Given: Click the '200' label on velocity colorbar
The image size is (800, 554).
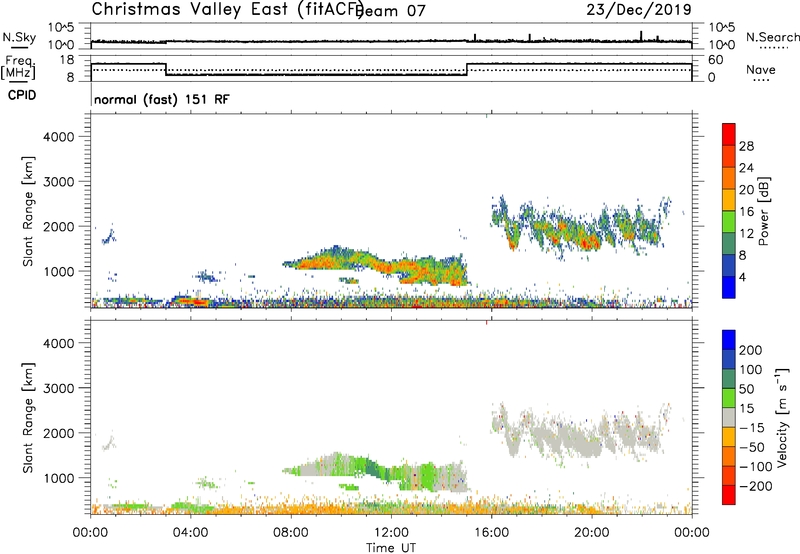Looking at the screenshot, I should [751, 350].
